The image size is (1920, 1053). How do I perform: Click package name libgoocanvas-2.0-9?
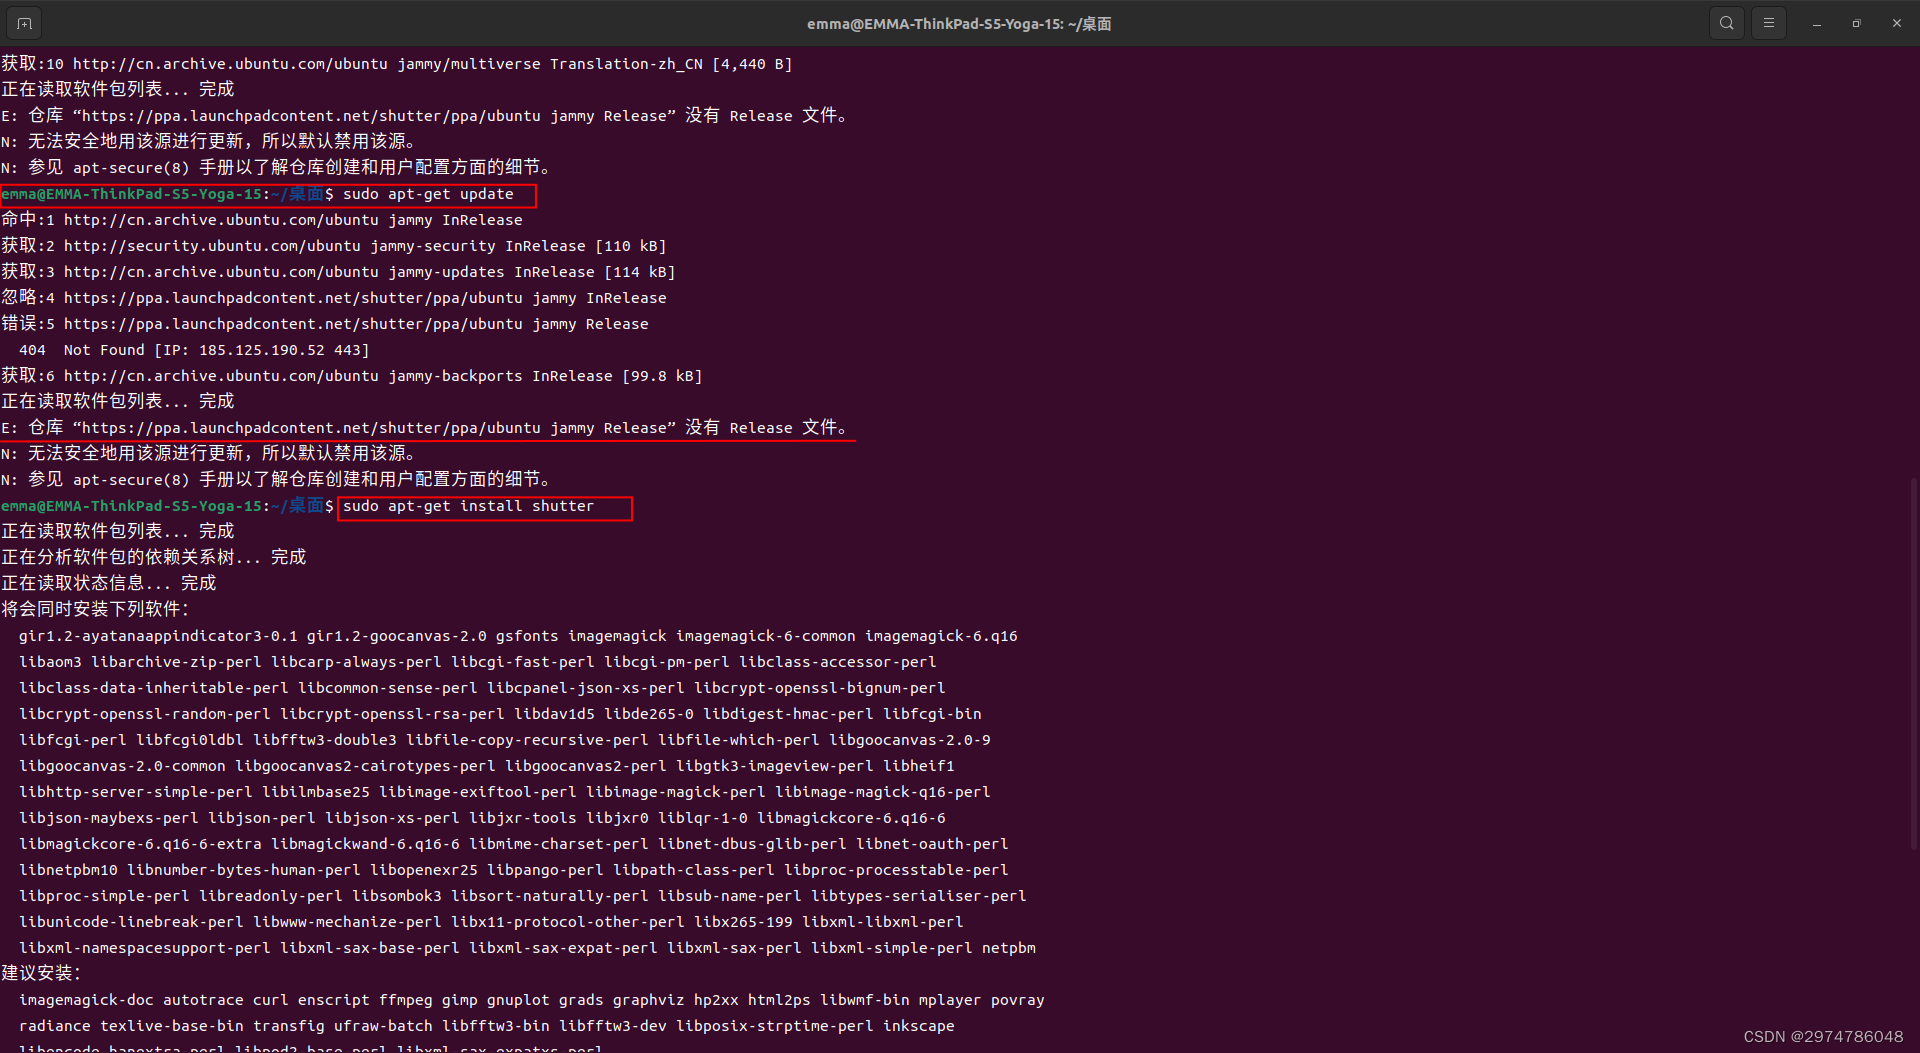[910, 740]
